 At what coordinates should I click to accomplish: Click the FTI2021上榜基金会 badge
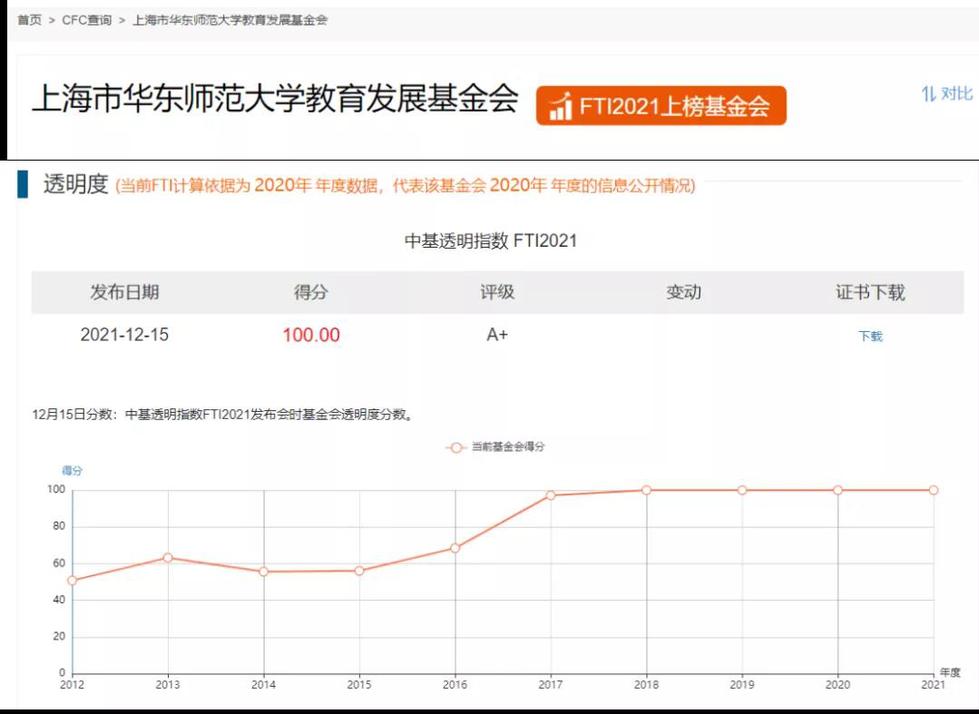pyautogui.click(x=661, y=106)
